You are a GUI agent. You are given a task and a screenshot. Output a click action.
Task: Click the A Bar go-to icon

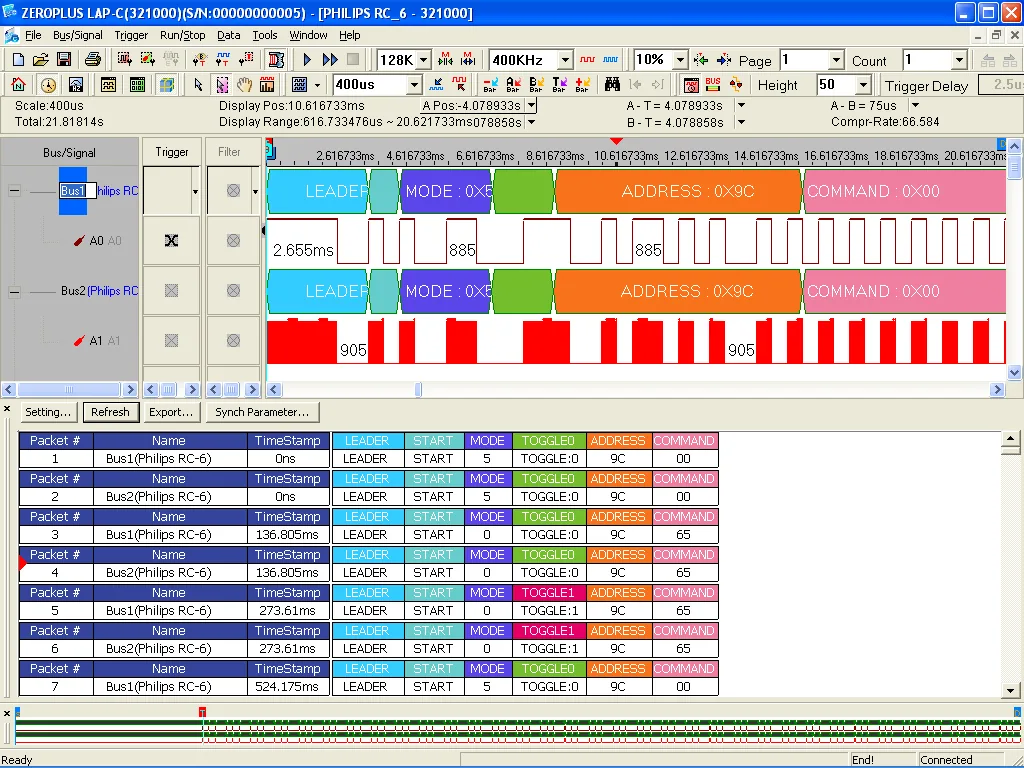coord(513,84)
